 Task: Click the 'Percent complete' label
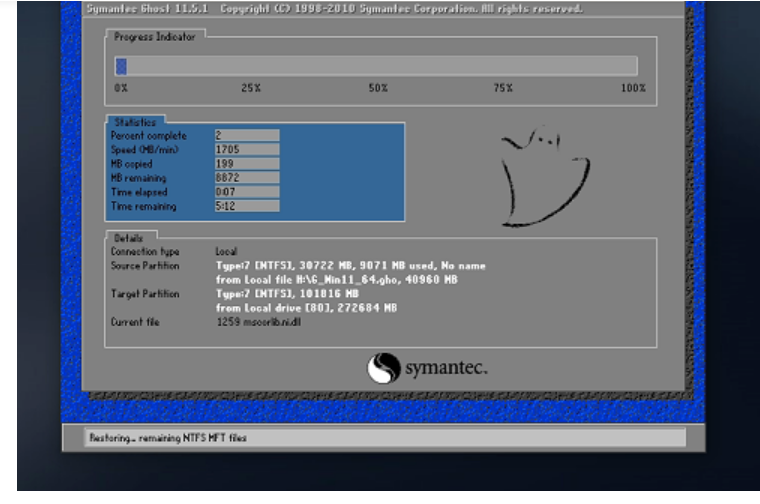(x=148, y=136)
